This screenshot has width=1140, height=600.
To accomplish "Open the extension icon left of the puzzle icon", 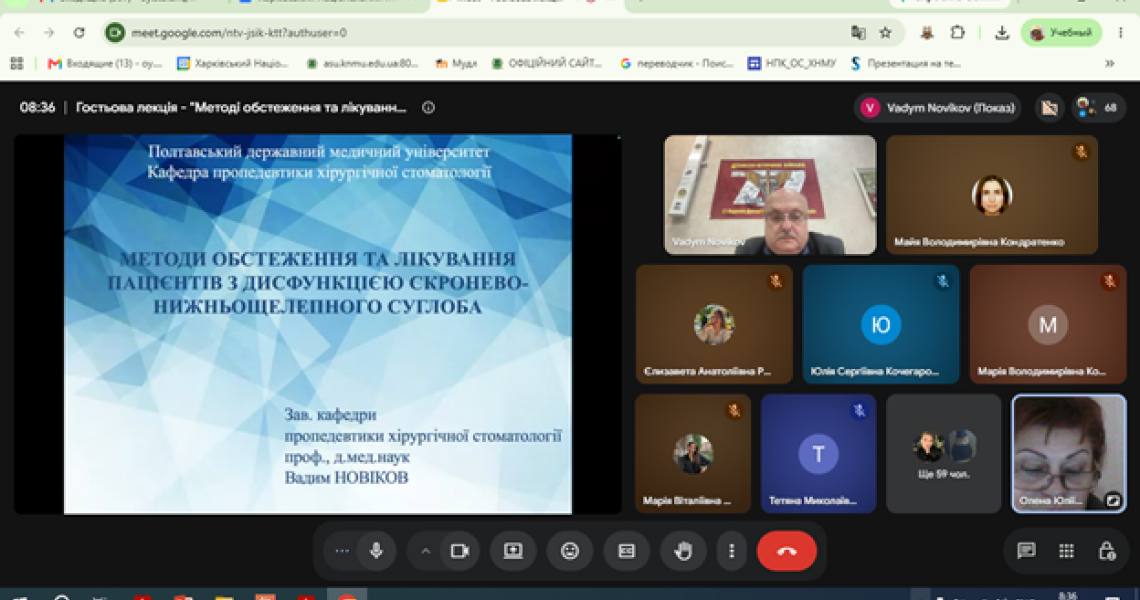I will pyautogui.click(x=927, y=33).
